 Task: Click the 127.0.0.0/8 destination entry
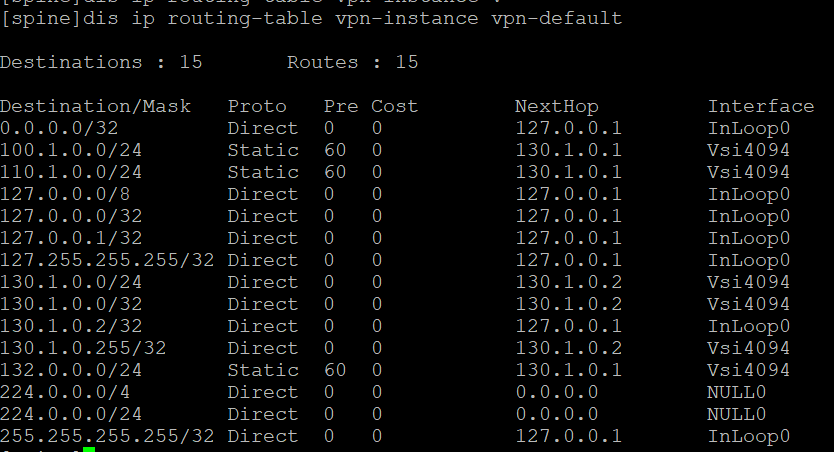[65, 194]
